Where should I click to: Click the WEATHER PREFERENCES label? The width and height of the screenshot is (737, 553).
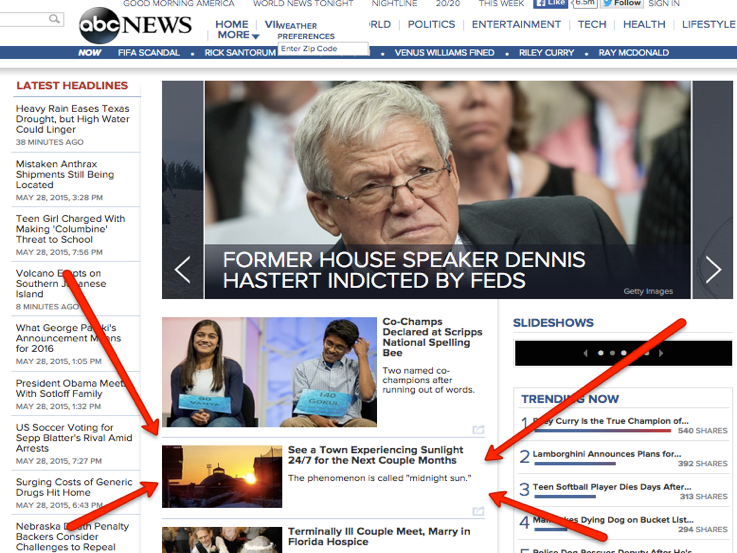(306, 31)
